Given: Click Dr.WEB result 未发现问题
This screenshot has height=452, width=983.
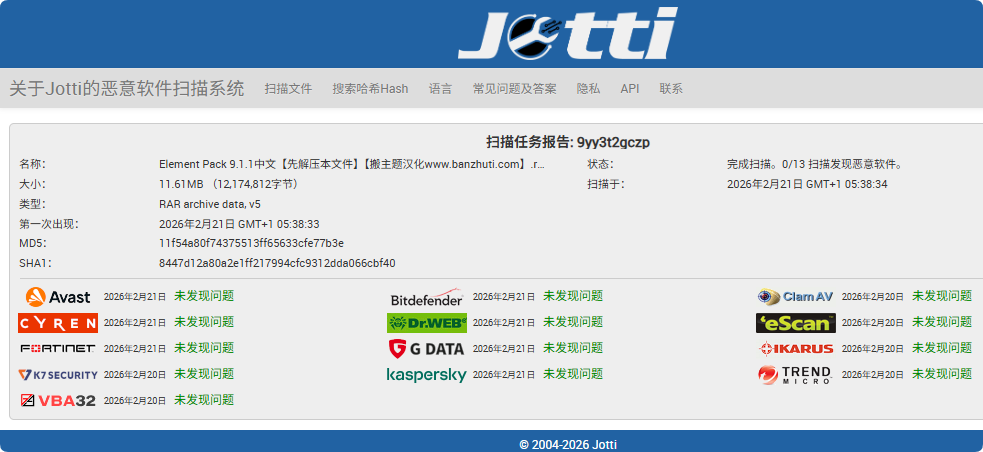Looking at the screenshot, I should 573,322.
